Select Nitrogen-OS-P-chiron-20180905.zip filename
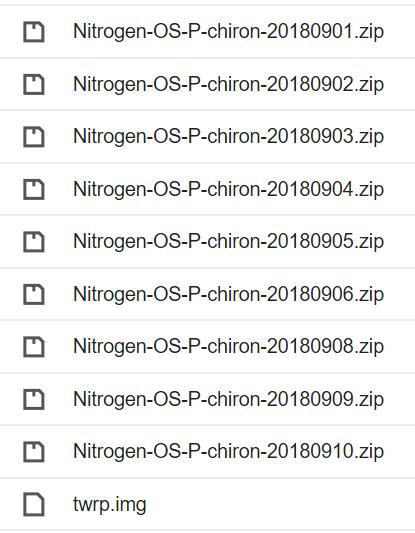415x533 pixels. pyautogui.click(x=228, y=242)
